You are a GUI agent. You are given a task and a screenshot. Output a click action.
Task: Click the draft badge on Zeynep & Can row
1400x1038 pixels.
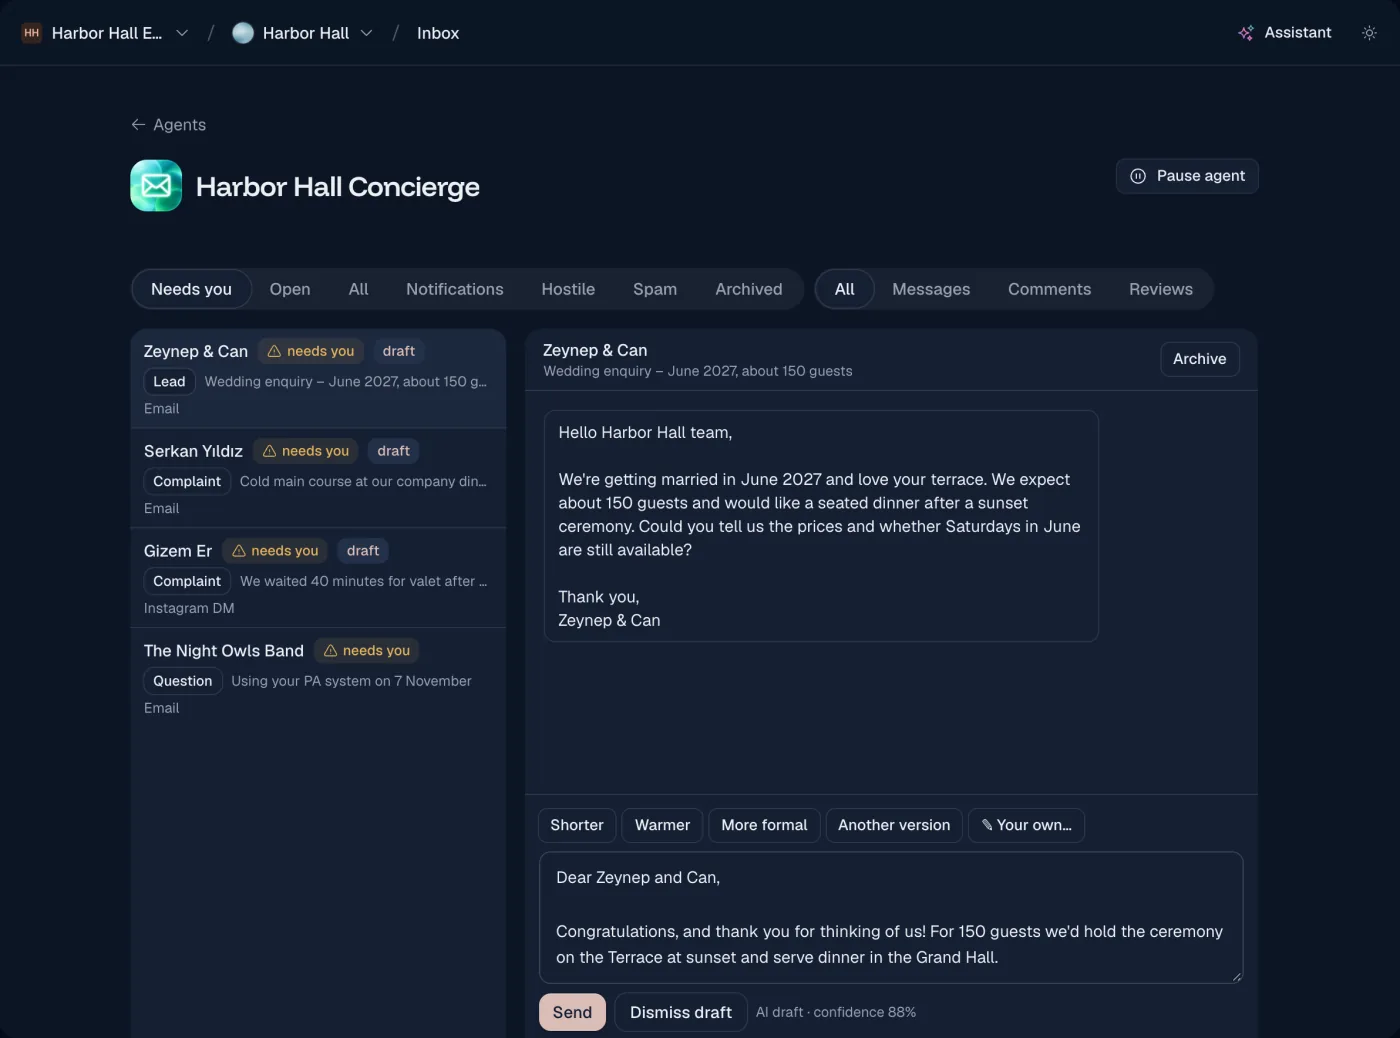(398, 351)
